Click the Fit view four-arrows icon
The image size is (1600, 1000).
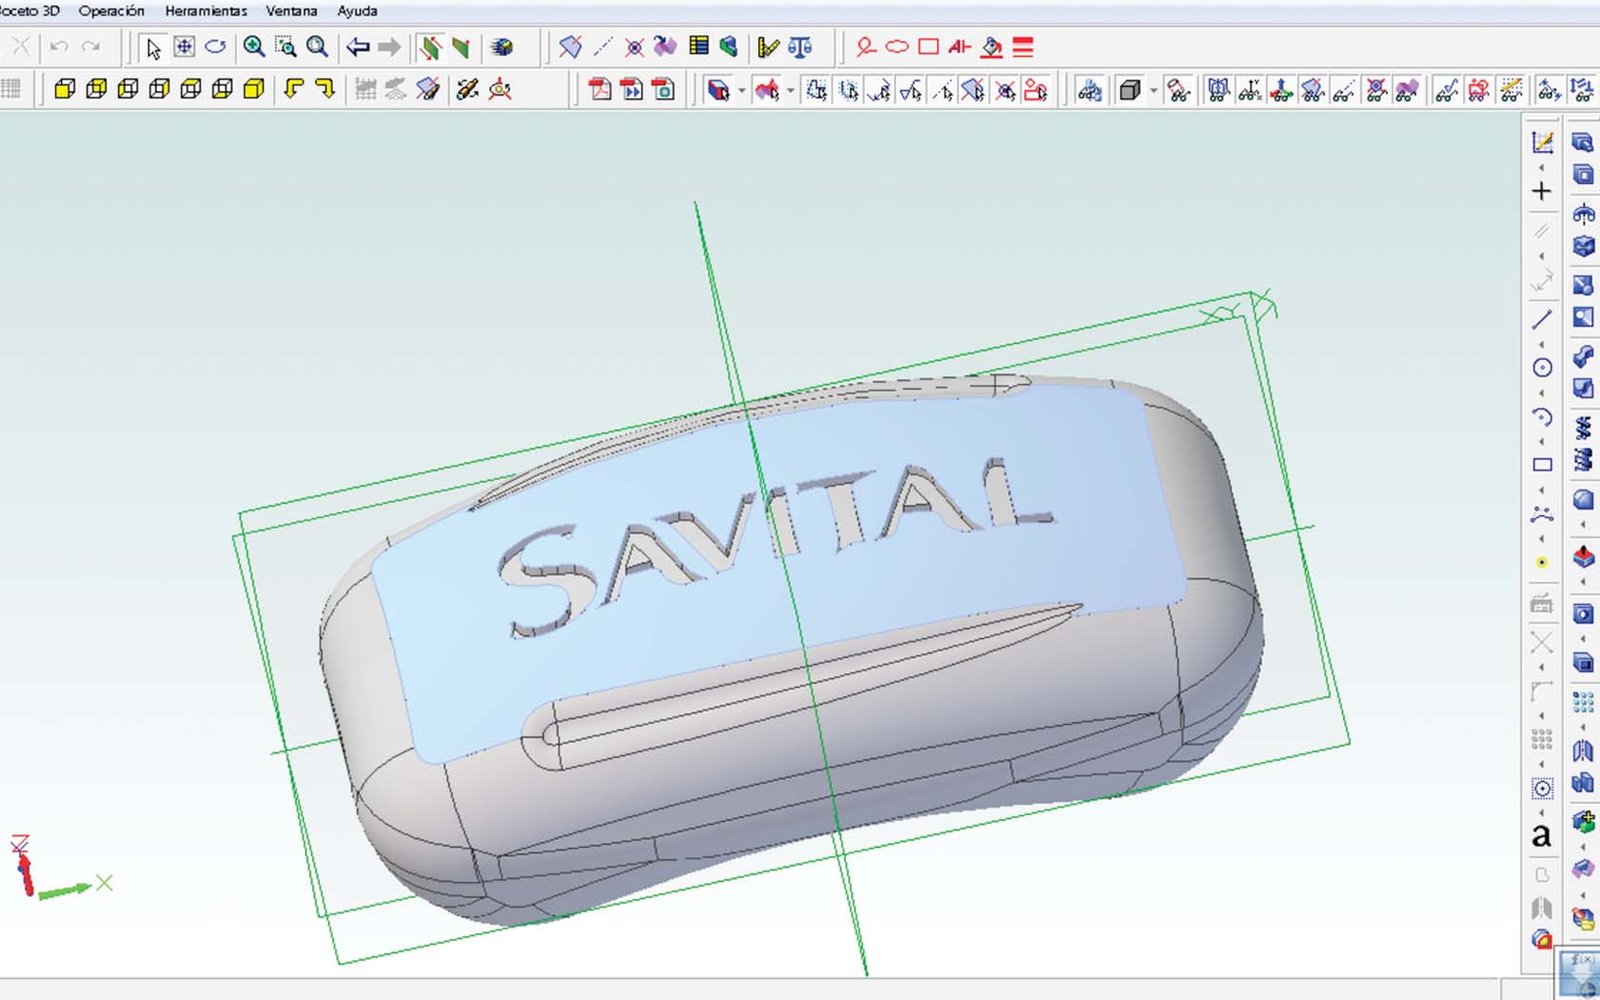(x=184, y=47)
